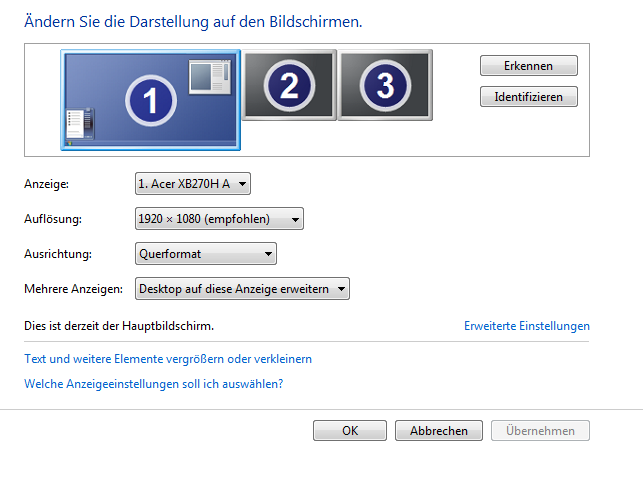Open the Auflösung dropdown
Image resolution: width=643 pixels, height=485 pixels.
[219, 219]
